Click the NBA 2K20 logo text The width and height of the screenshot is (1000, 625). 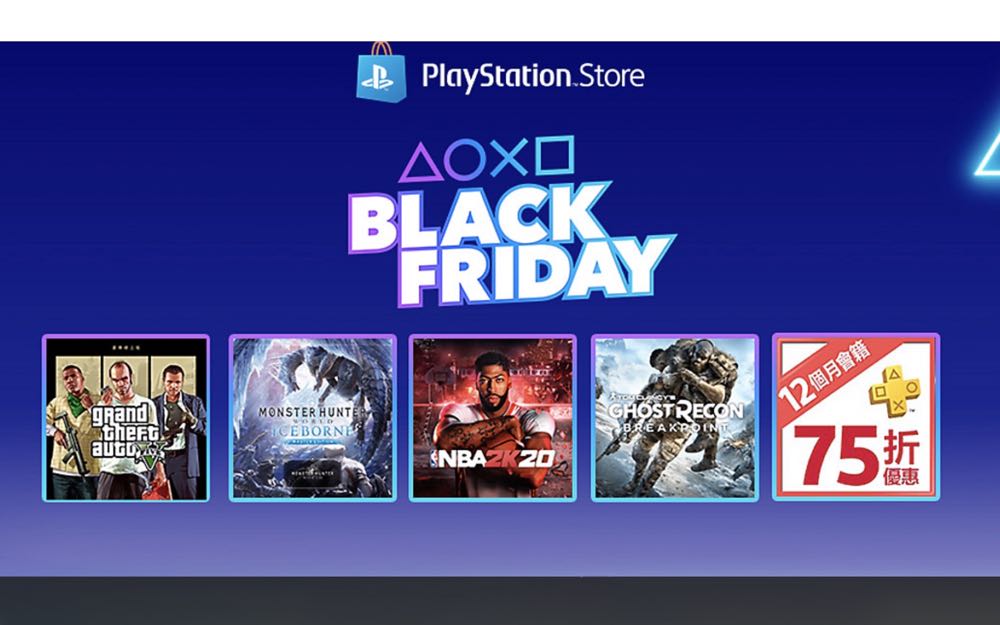(x=492, y=459)
